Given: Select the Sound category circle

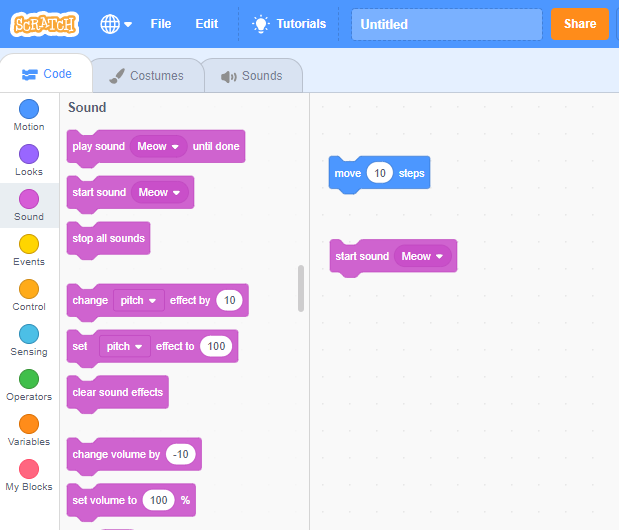Looking at the screenshot, I should (29, 199).
